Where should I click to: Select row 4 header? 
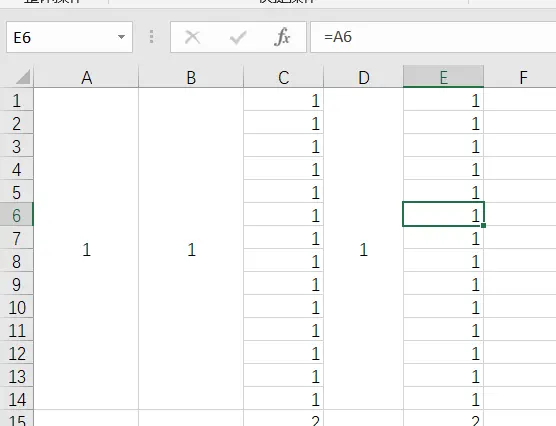pos(17,168)
